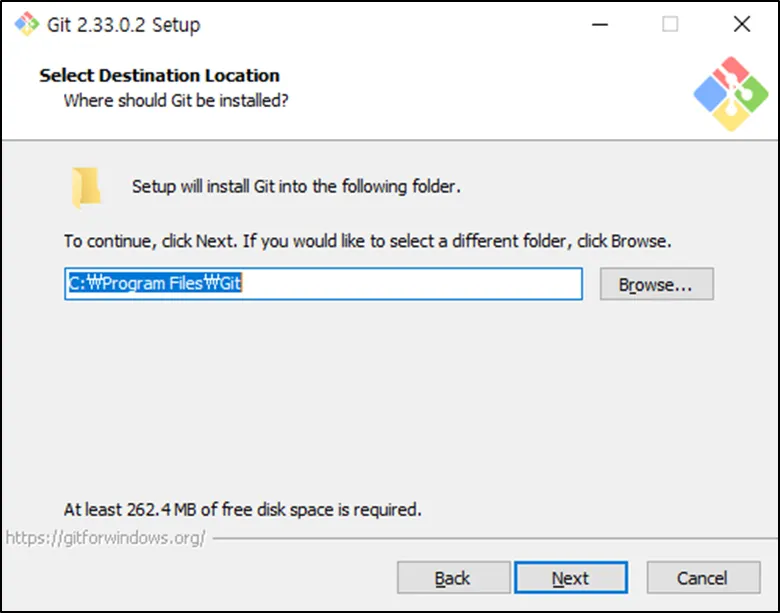Click the highlighted C:\Program Files\Git path text
Screen dimensions: 780x613
pos(155,284)
